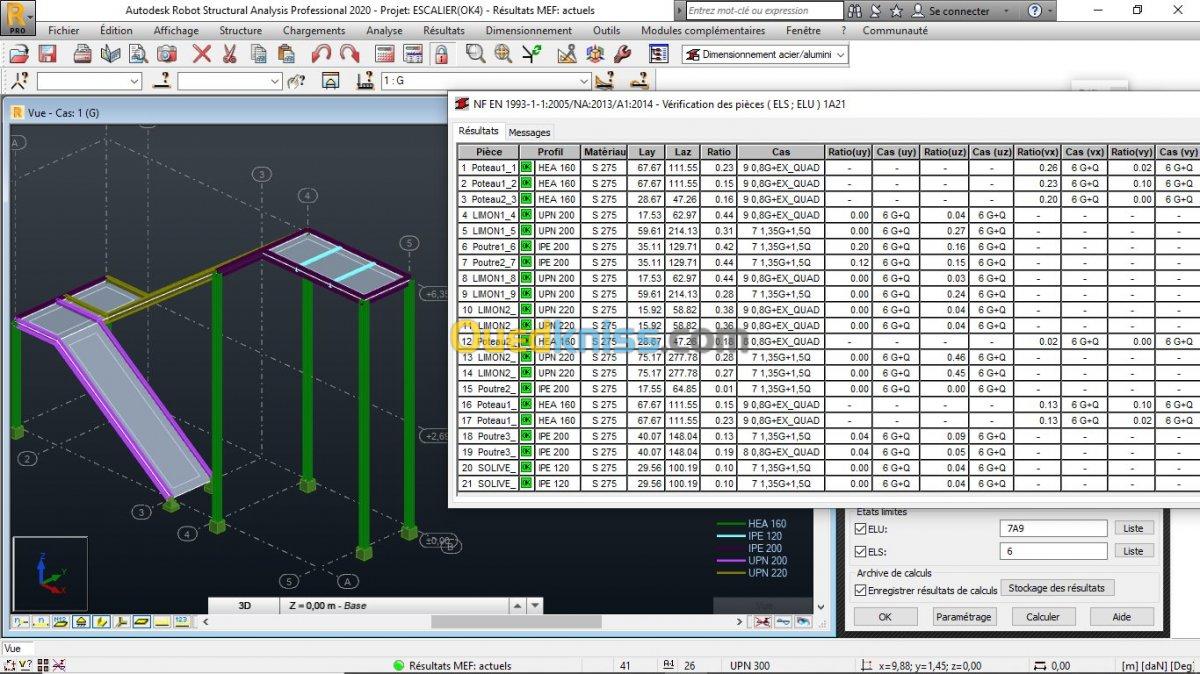Switch to the Messages tab
Screen dimensions: 1200x674
529,132
